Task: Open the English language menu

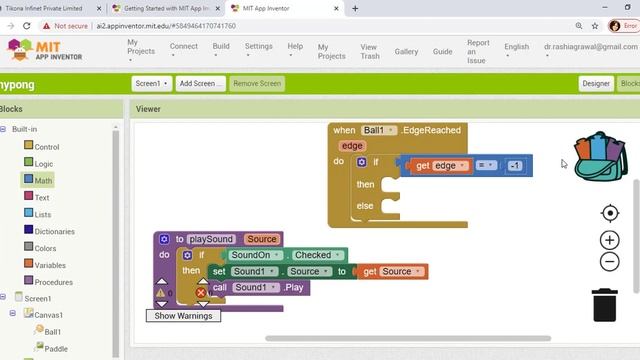Action: pyautogui.click(x=516, y=50)
